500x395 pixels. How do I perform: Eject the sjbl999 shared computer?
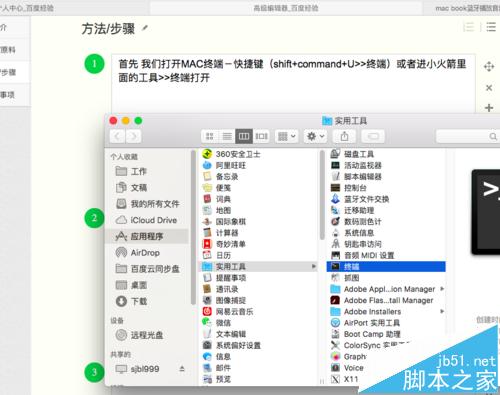(x=182, y=369)
